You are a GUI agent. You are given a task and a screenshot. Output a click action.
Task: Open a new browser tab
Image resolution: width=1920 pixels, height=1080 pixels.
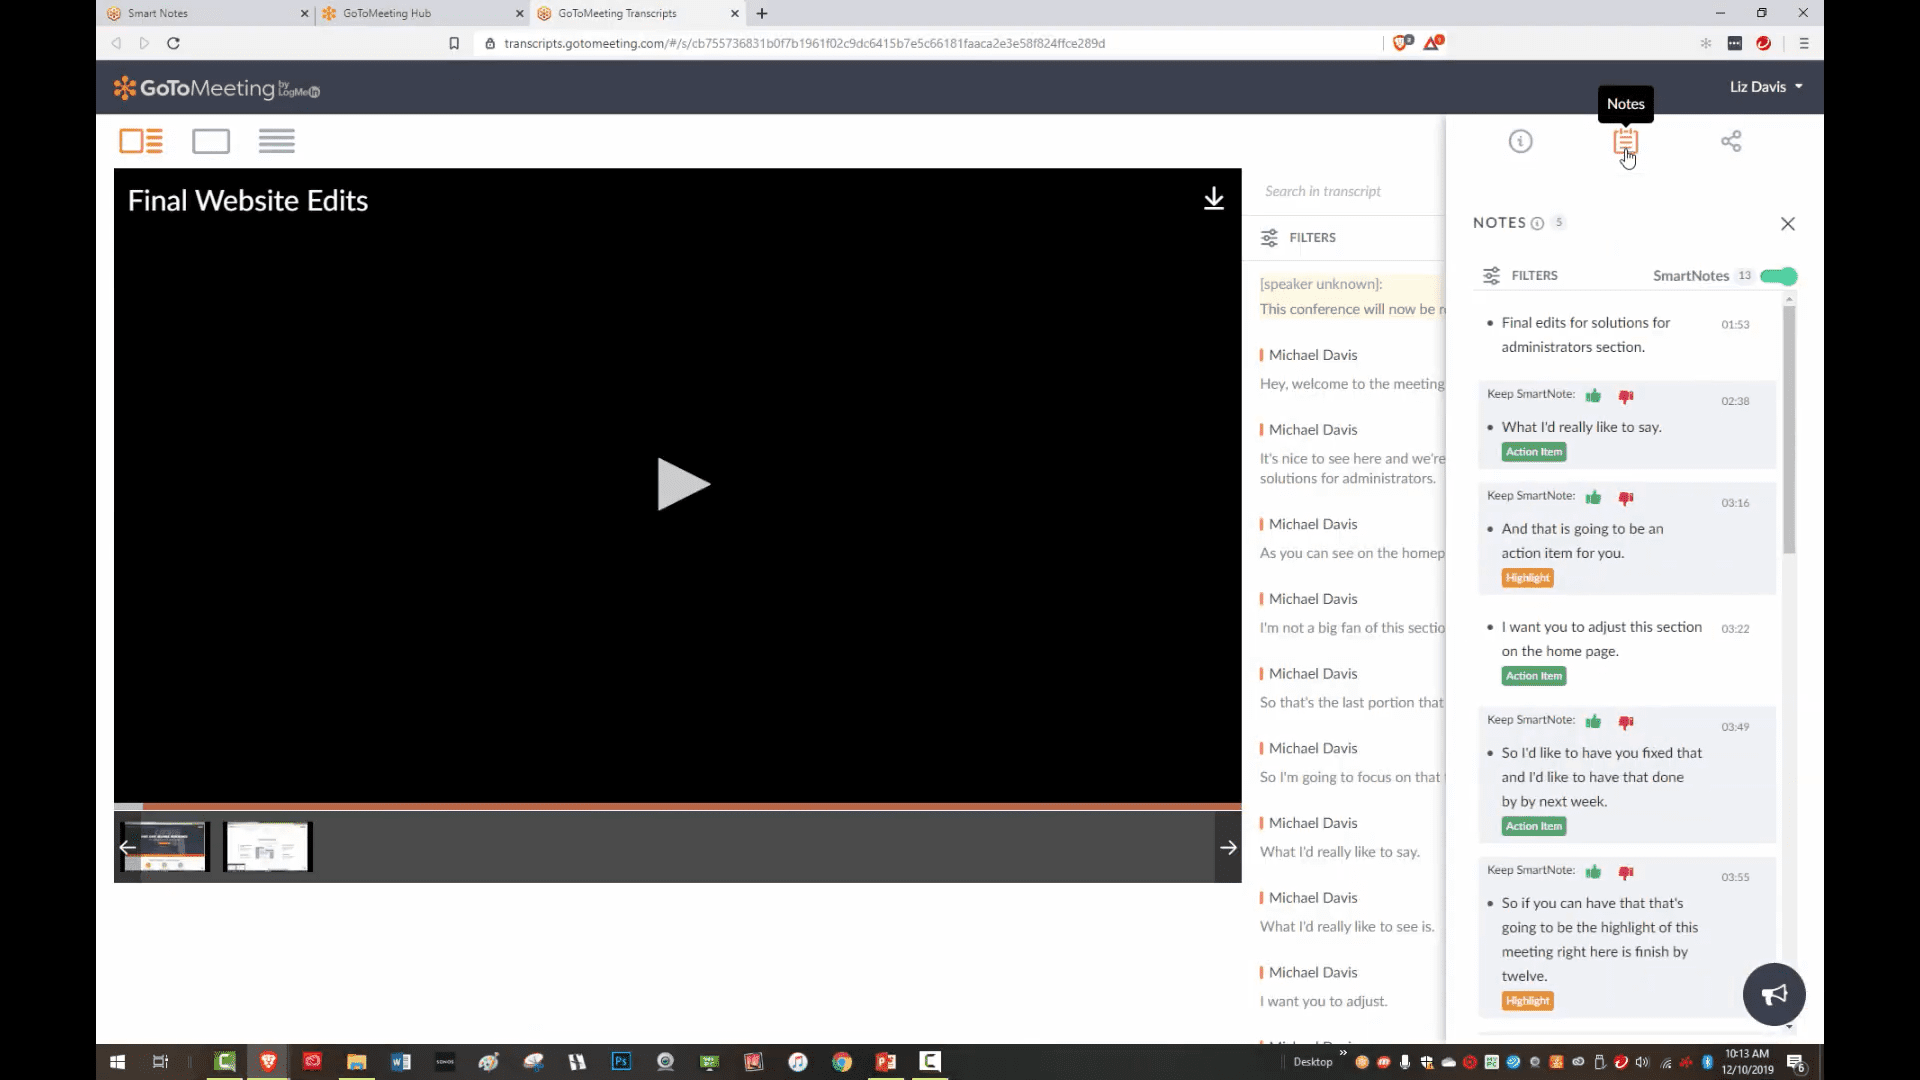(762, 13)
